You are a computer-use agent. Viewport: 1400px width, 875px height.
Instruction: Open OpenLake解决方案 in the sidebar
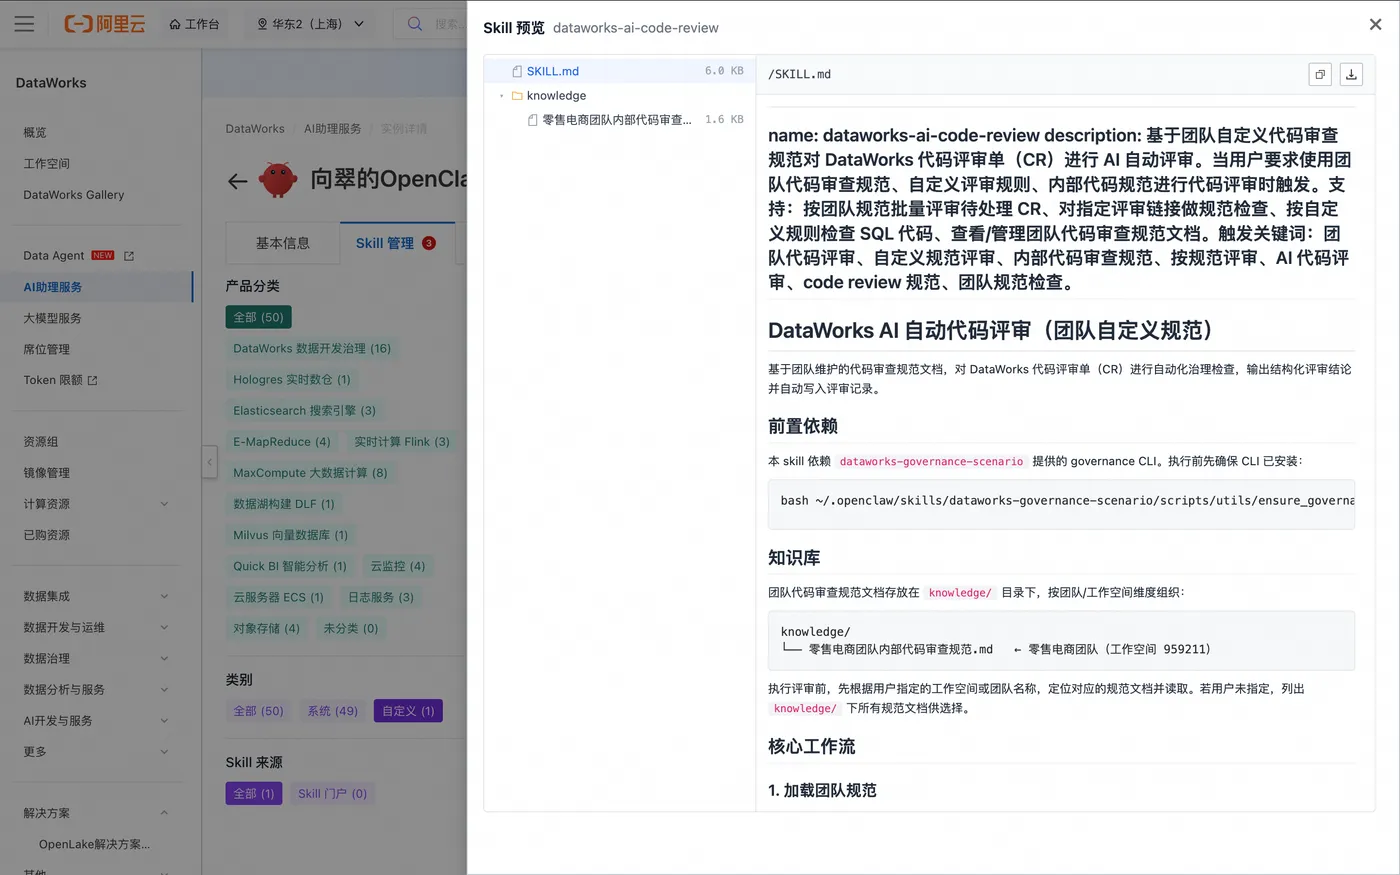tap(94, 844)
